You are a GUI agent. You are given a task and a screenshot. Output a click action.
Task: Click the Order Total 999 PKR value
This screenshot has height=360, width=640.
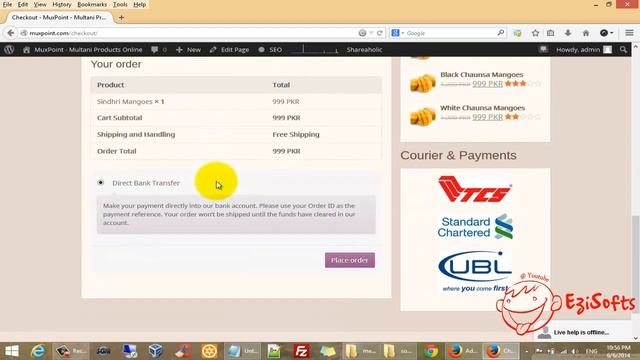pyautogui.click(x=286, y=151)
